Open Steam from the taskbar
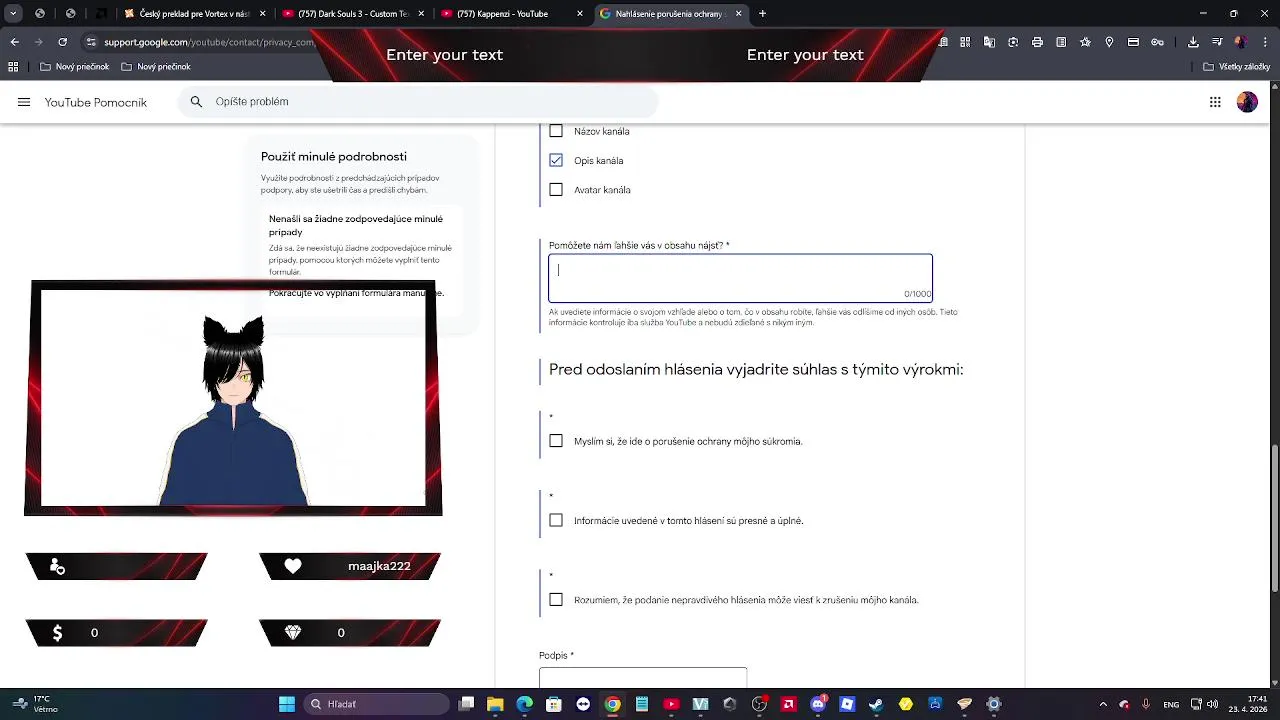The height and width of the screenshot is (720, 1280). click(877, 704)
